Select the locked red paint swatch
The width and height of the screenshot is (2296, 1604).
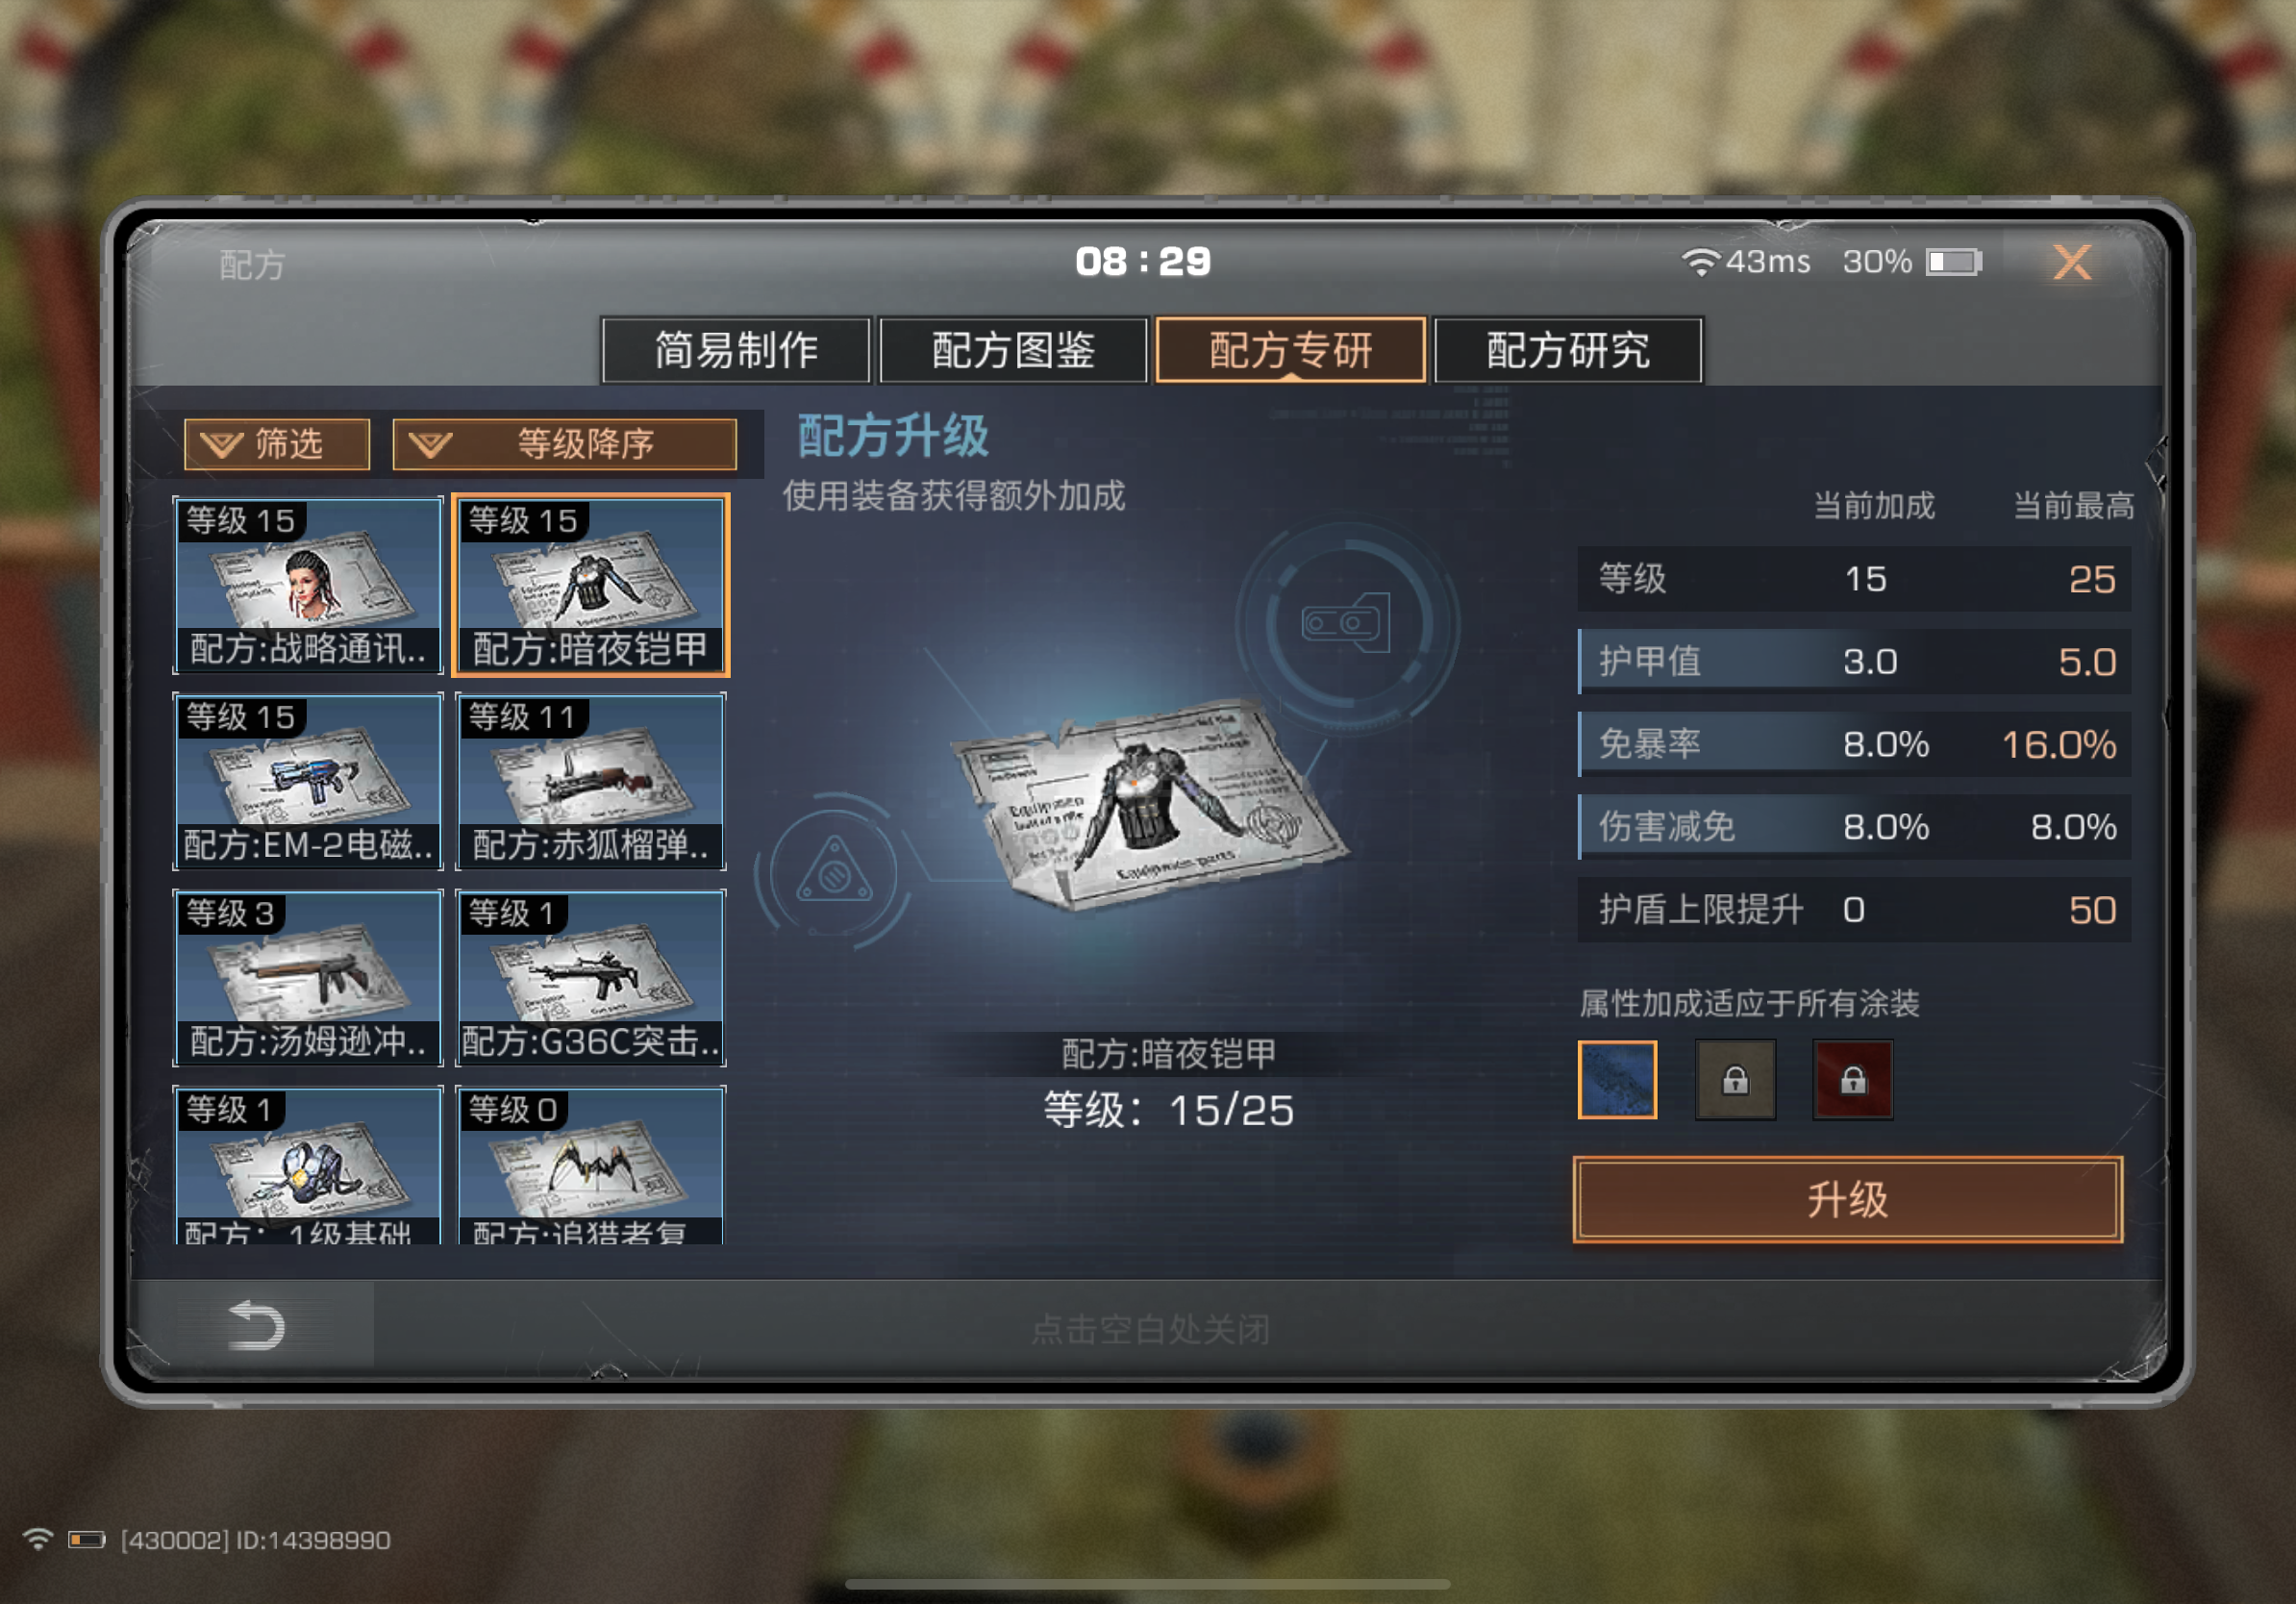[1852, 1079]
